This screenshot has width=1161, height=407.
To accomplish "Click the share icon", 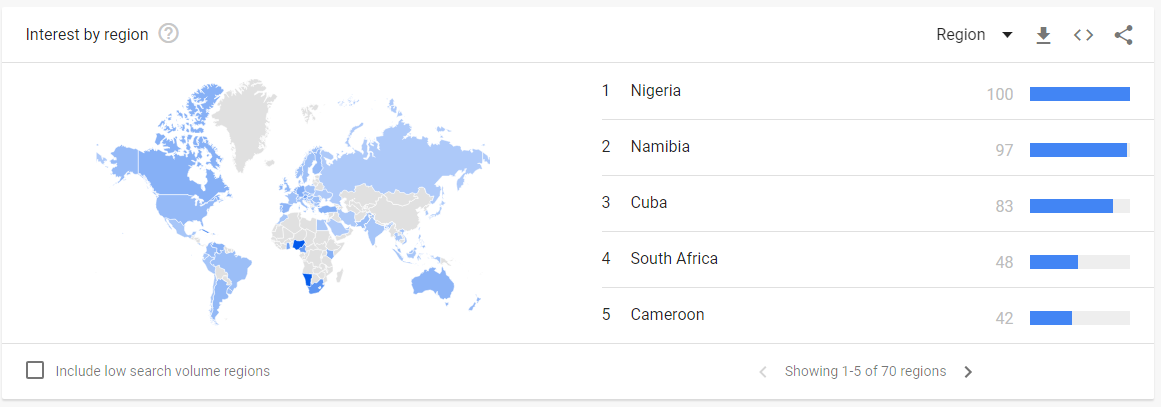I will click(x=1123, y=35).
